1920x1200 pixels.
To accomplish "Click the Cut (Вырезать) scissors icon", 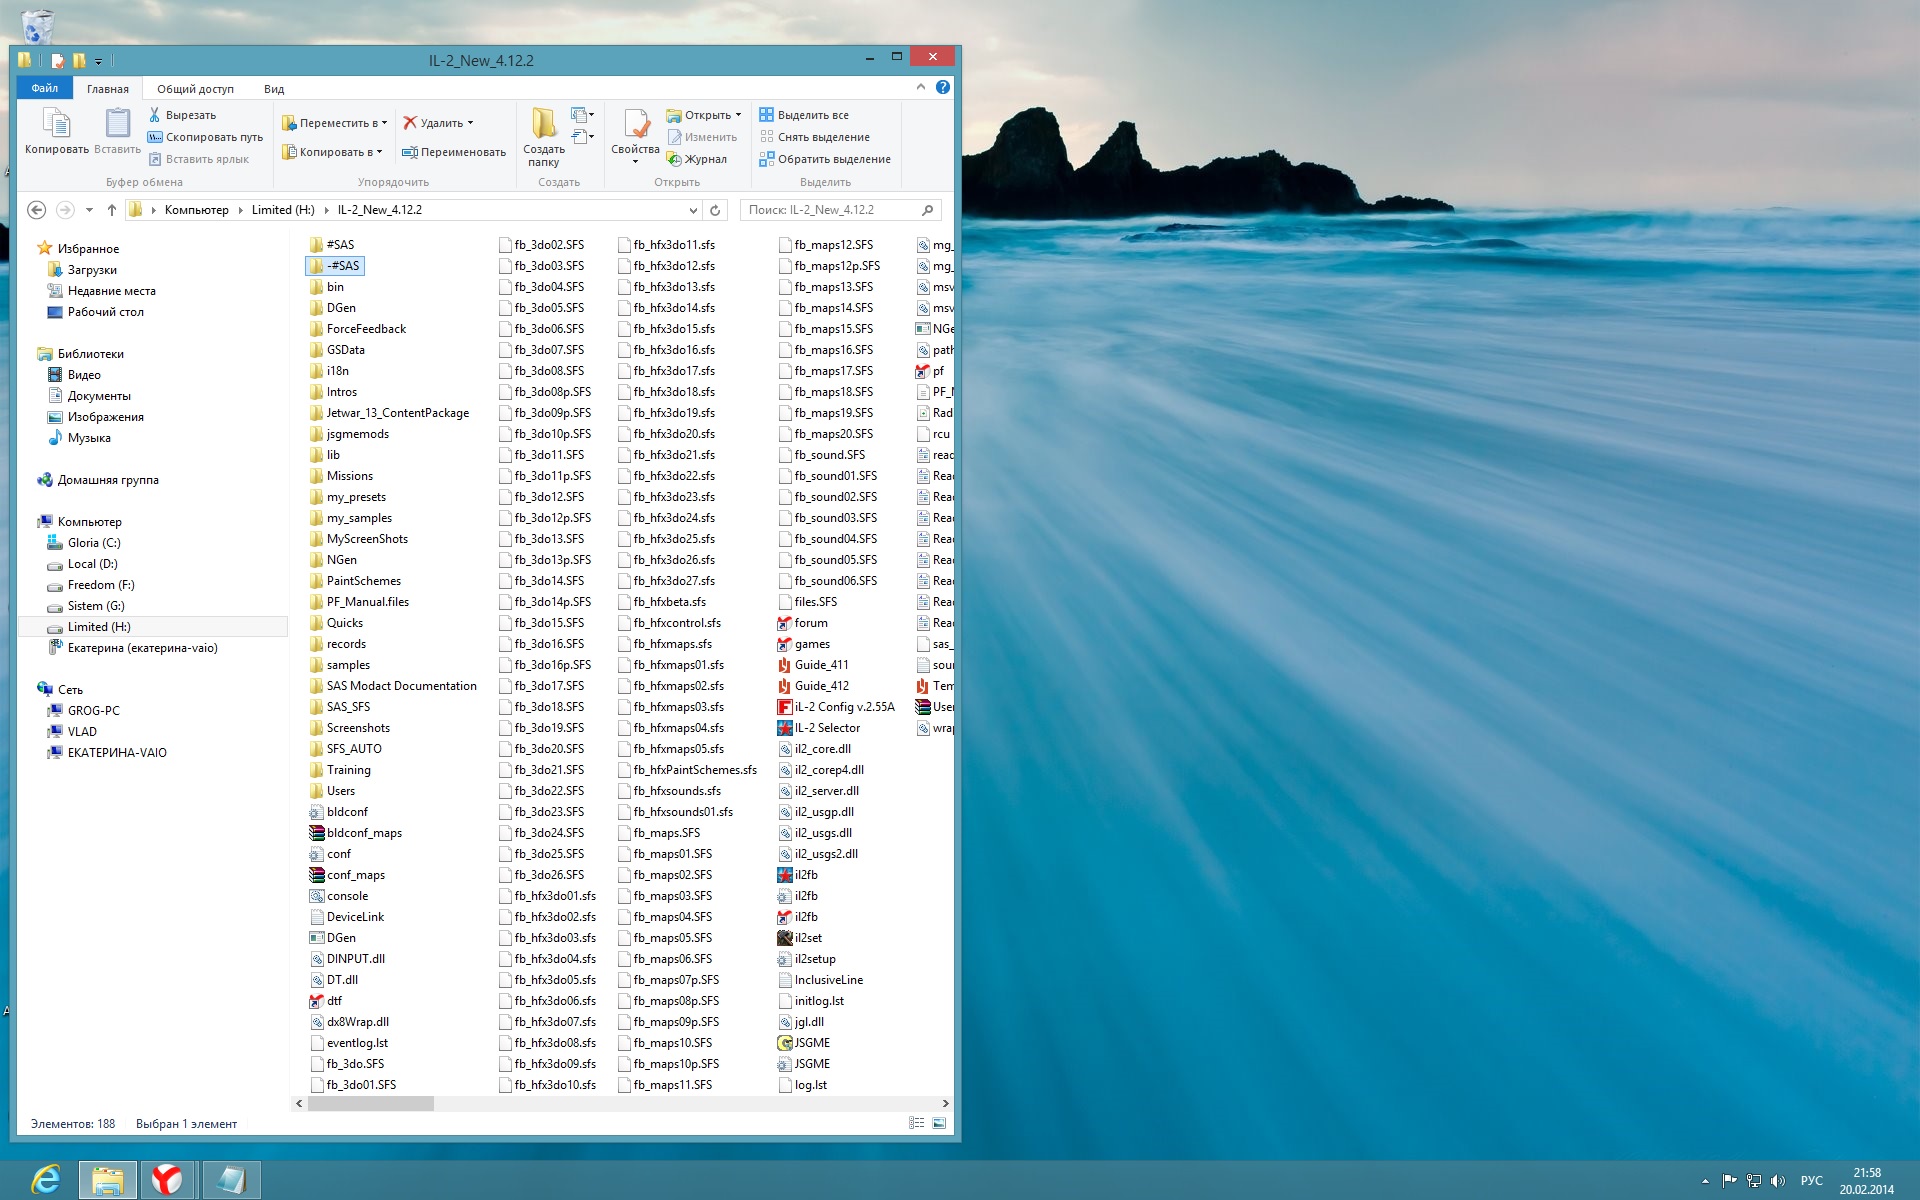I will coord(155,115).
